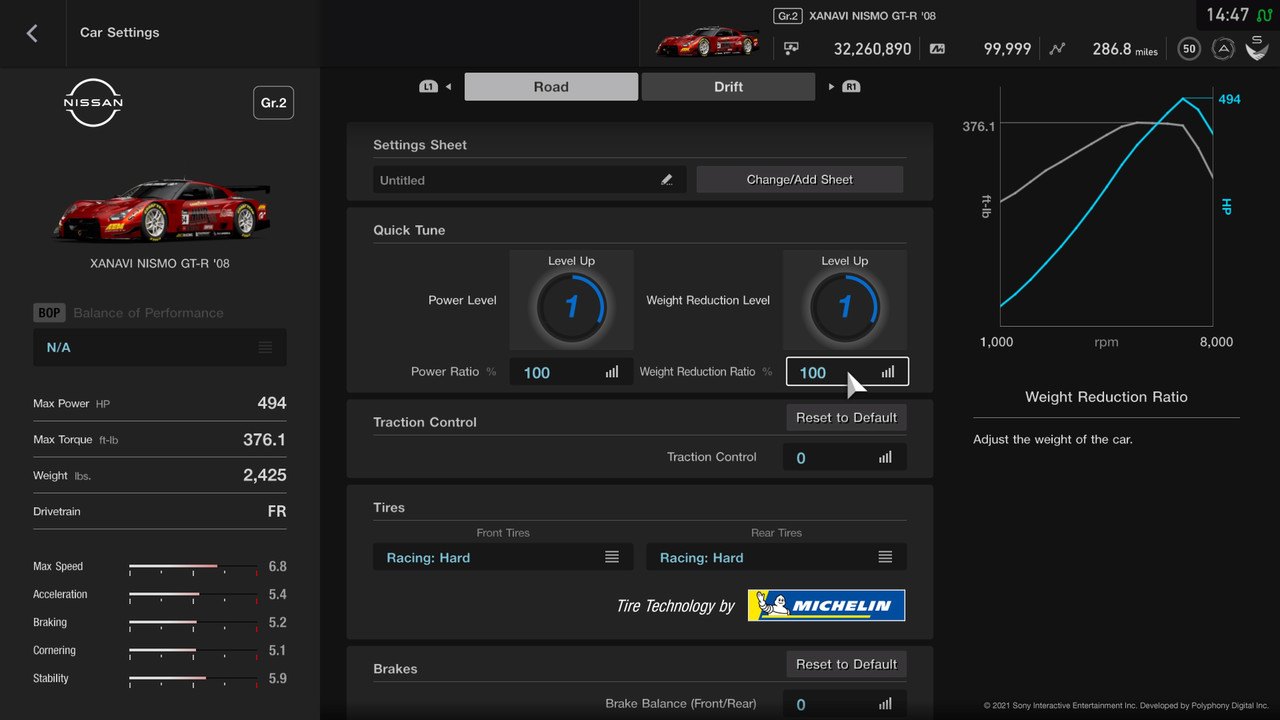The height and width of the screenshot is (720, 1280).
Task: Adjust the Brake Balance (Front/Rear) value
Action: click(x=845, y=704)
